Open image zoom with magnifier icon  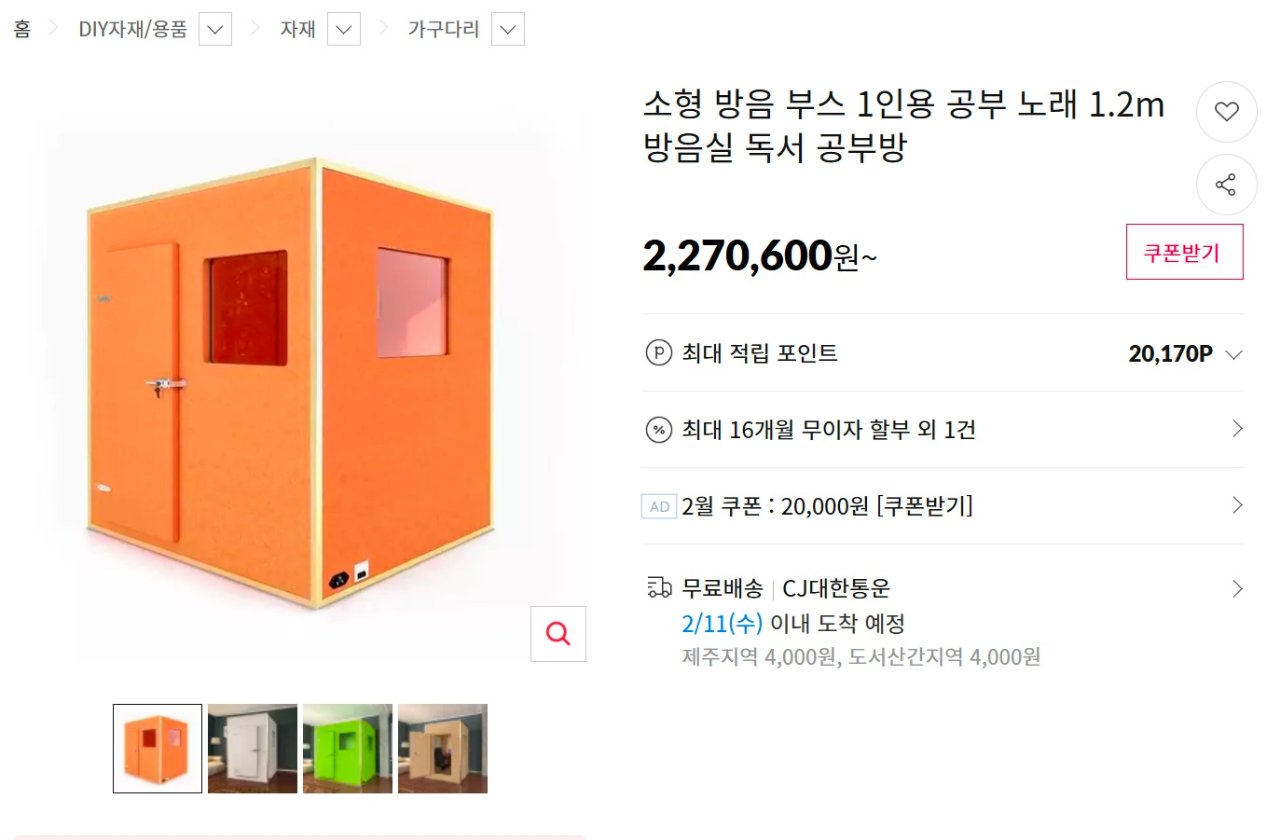coord(558,634)
